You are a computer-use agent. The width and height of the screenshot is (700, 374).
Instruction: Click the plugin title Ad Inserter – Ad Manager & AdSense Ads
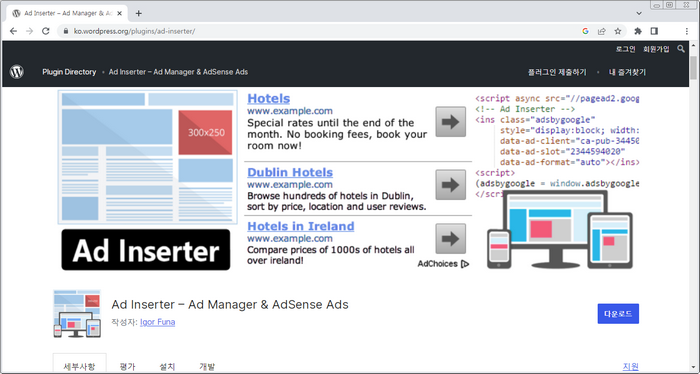[x=230, y=305]
